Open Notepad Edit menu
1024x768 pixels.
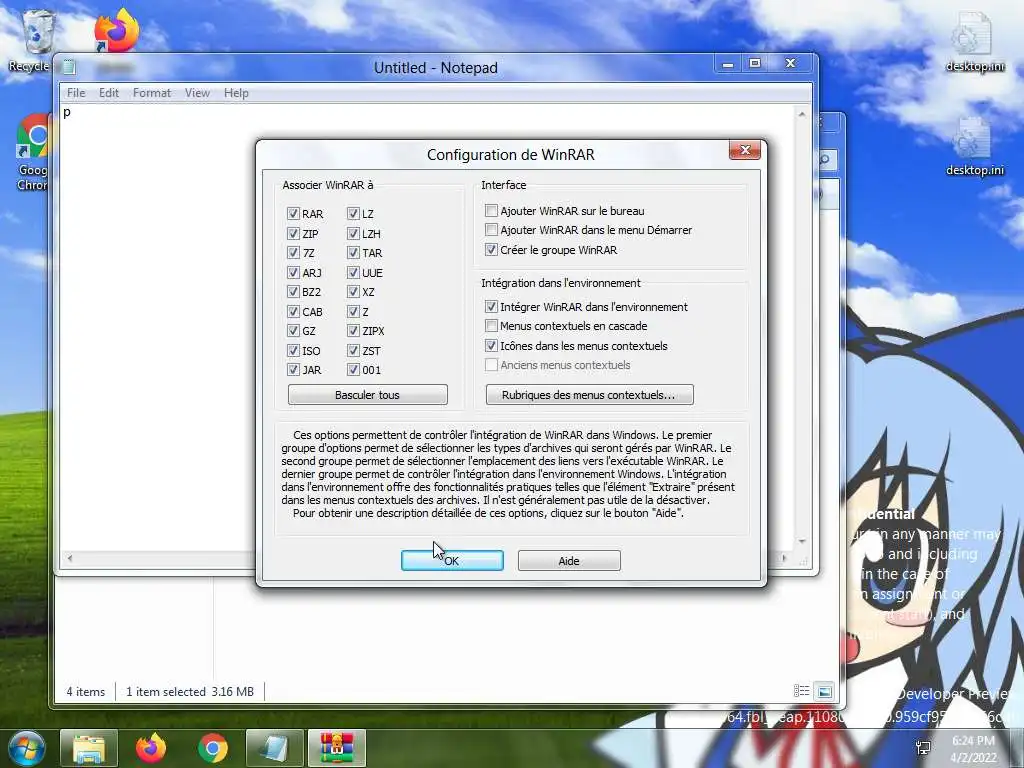pos(108,93)
